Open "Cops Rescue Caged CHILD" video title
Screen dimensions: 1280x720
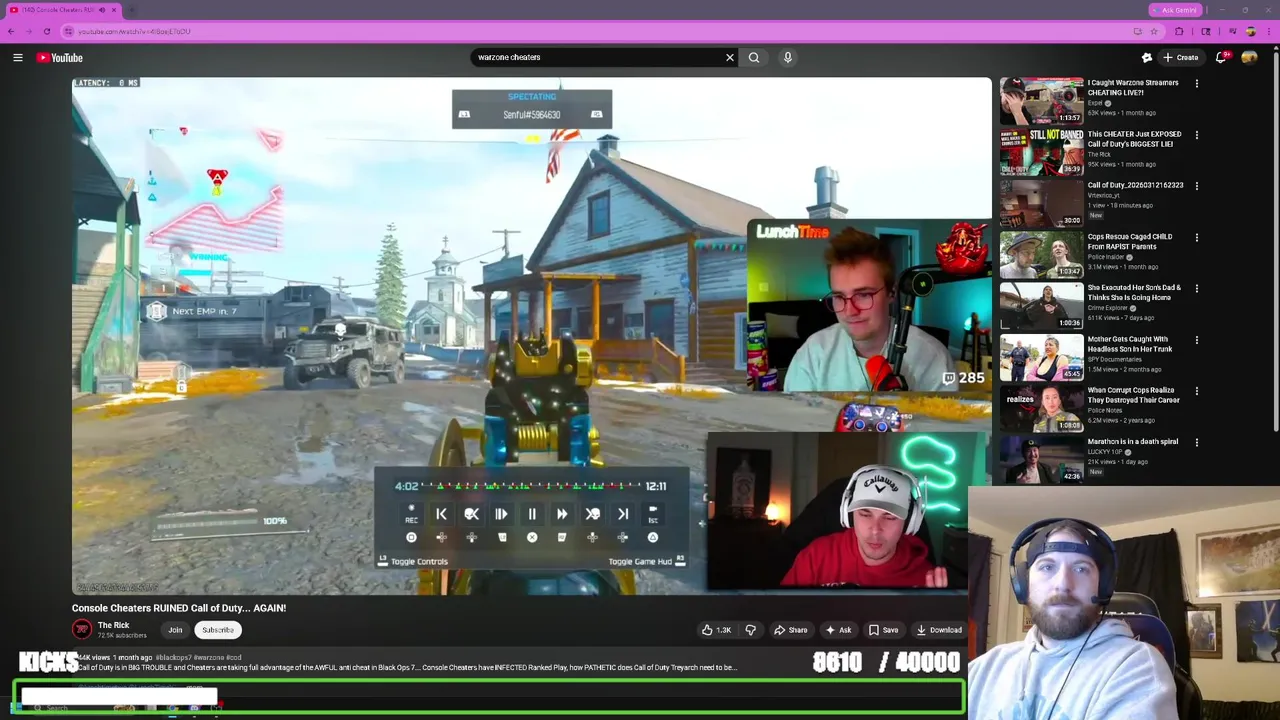pos(1130,241)
